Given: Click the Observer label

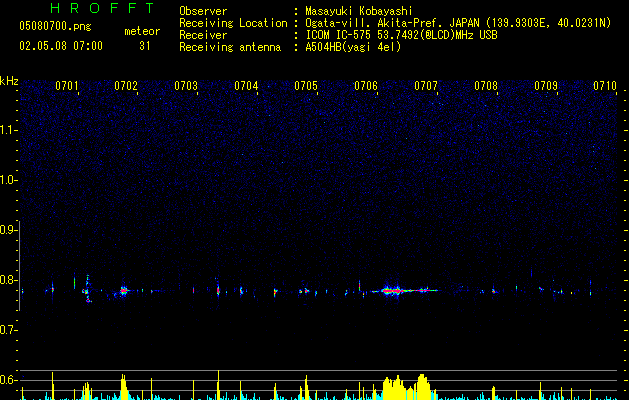Looking at the screenshot, I should (203, 11).
